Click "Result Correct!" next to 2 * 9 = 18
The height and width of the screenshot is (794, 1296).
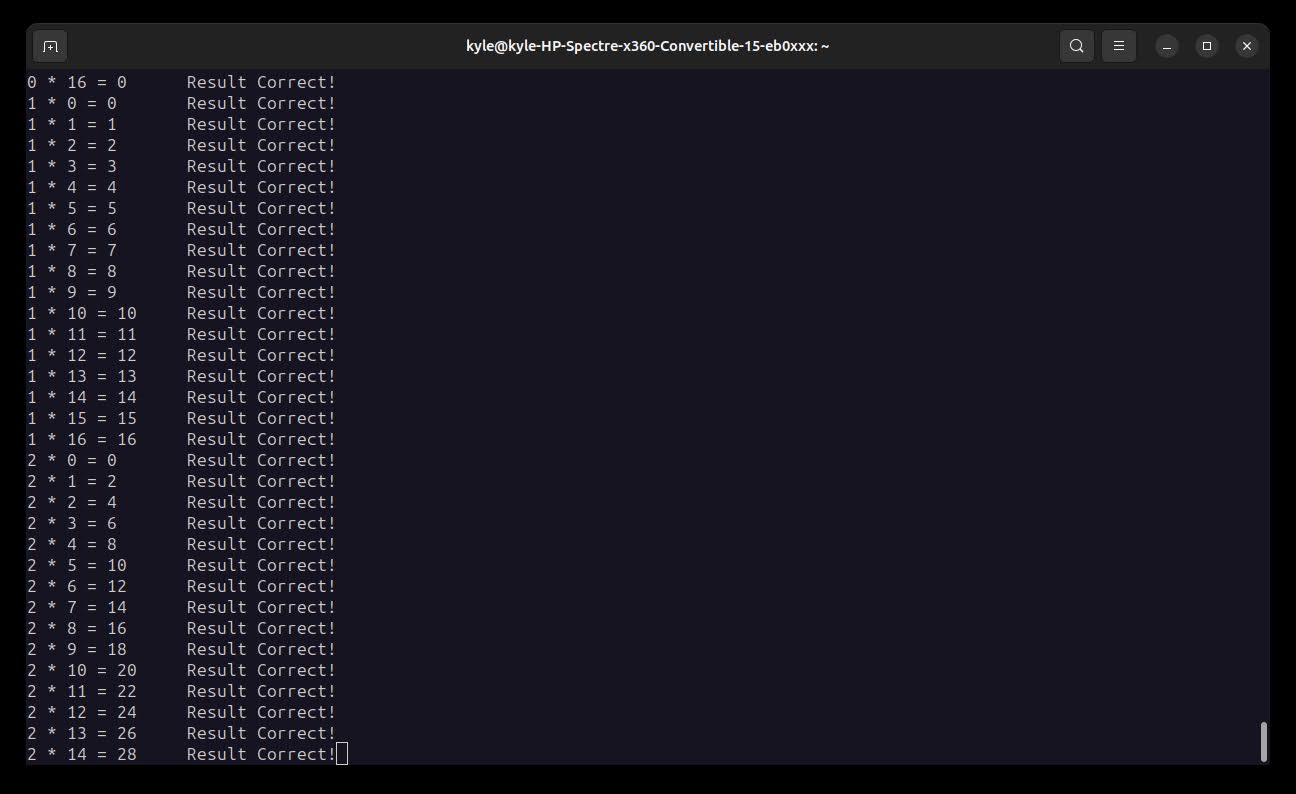261,649
